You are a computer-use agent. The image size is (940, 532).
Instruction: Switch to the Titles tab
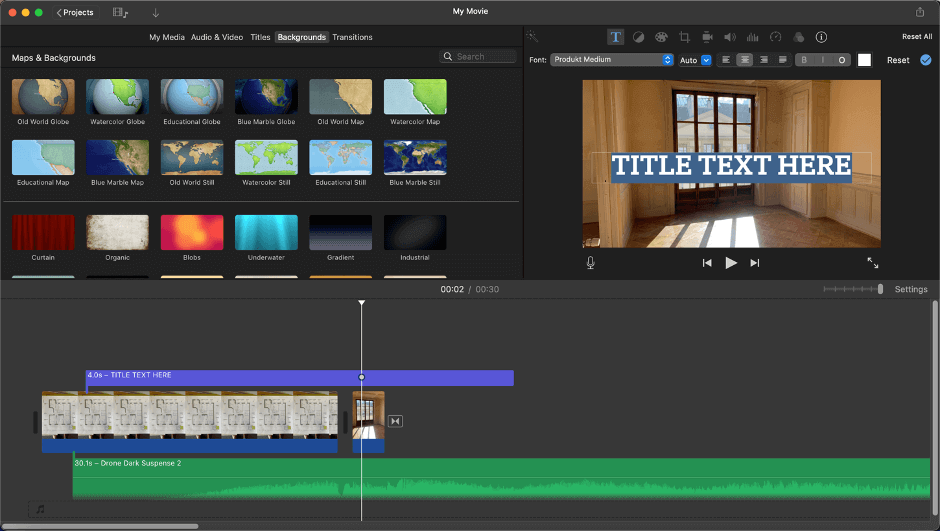tap(260, 37)
